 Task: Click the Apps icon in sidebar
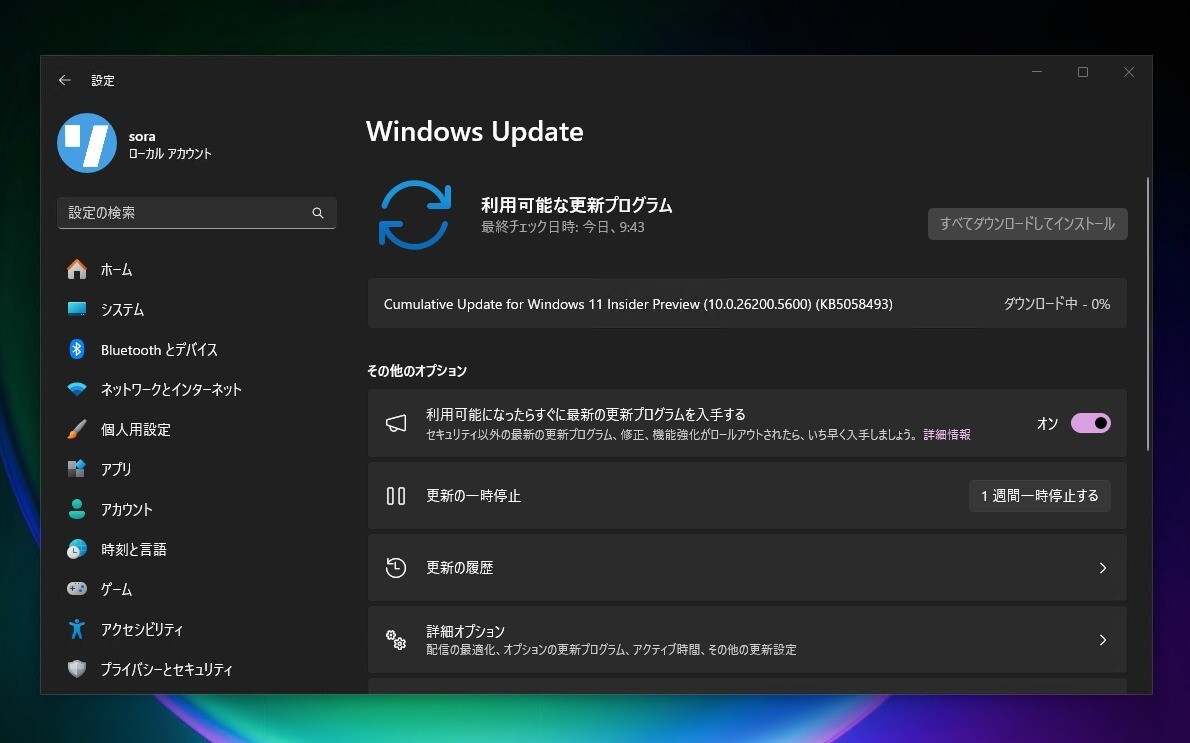pyautogui.click(x=77, y=469)
